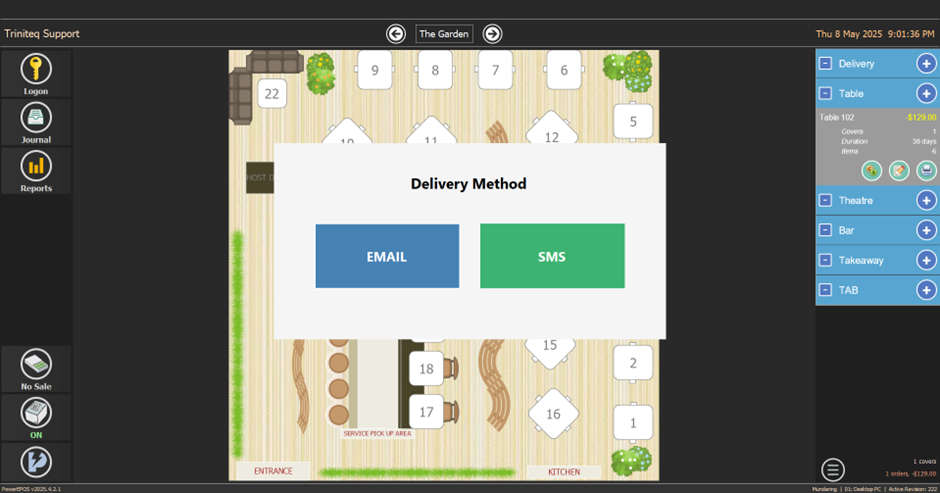Screen dimensions: 940x493
Task: Add a new Theatre order with plus
Action: [x=926, y=200]
